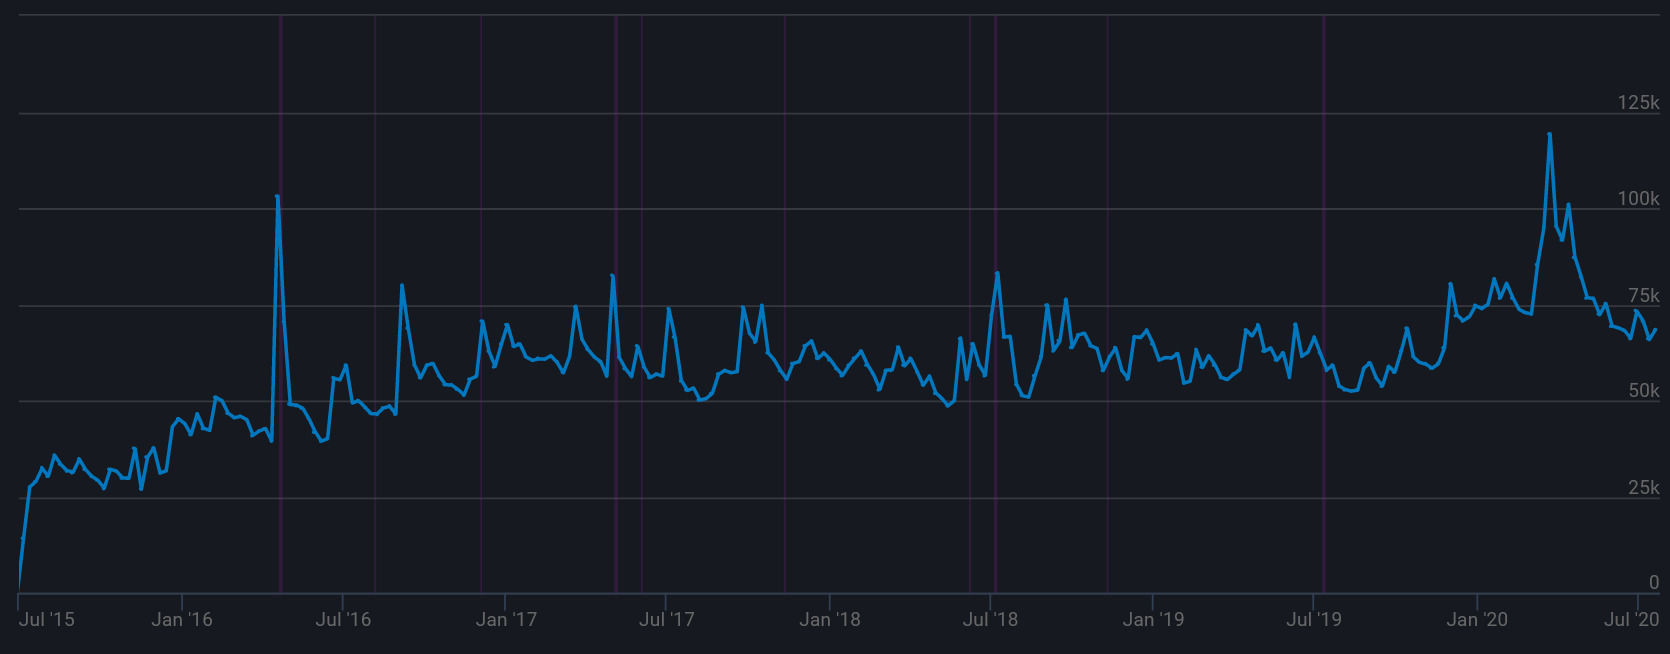
Task: Click the Jul '16 x-axis label
Action: click(343, 620)
